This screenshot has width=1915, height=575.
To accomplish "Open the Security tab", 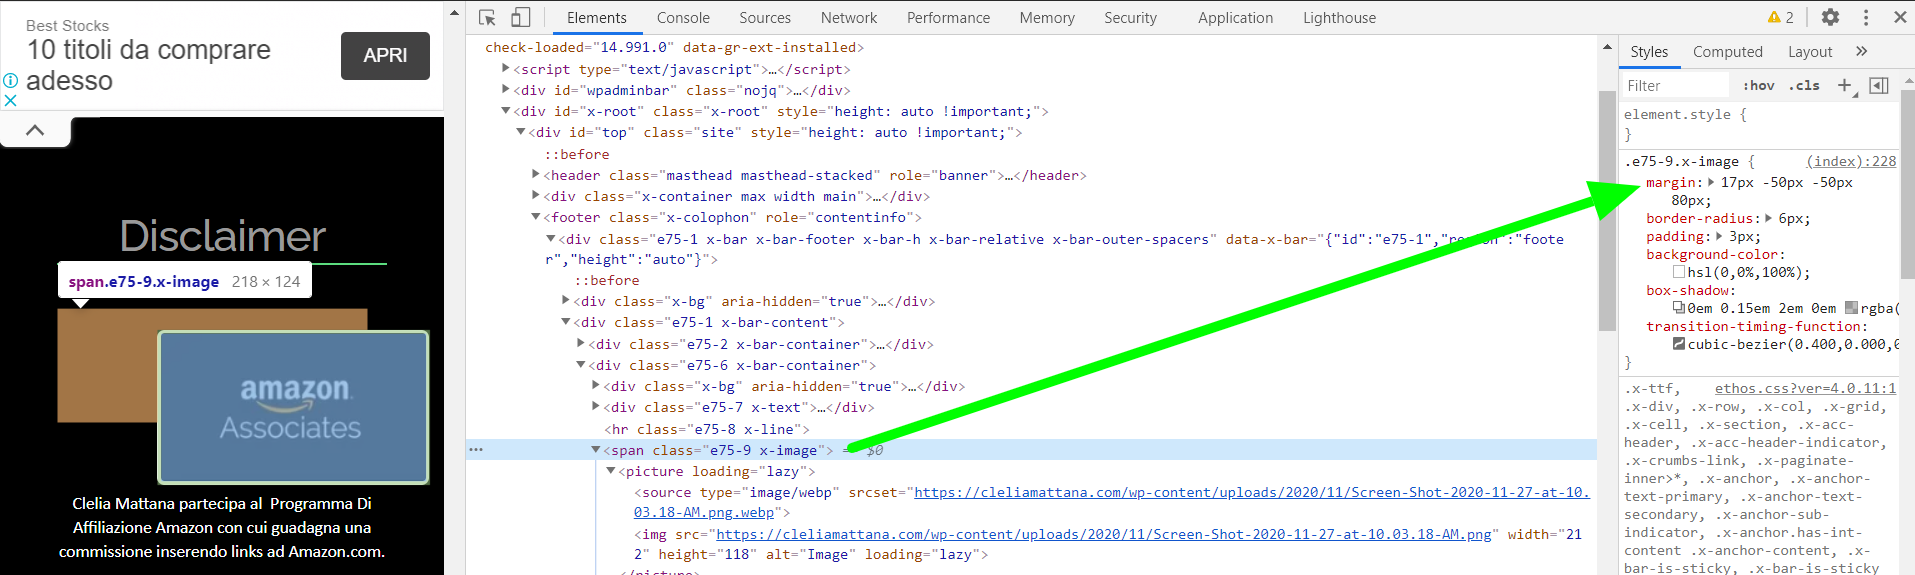I will (x=1130, y=17).
